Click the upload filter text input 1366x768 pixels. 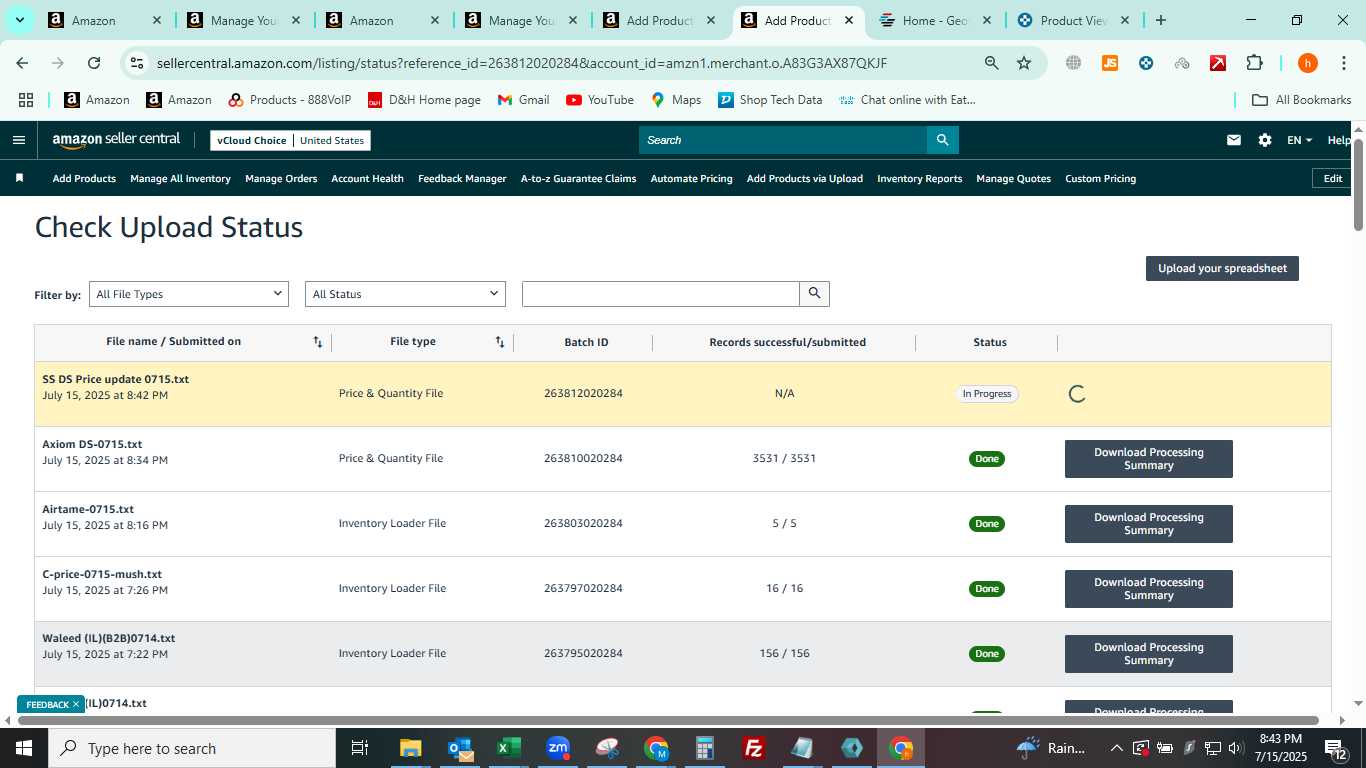tap(661, 294)
